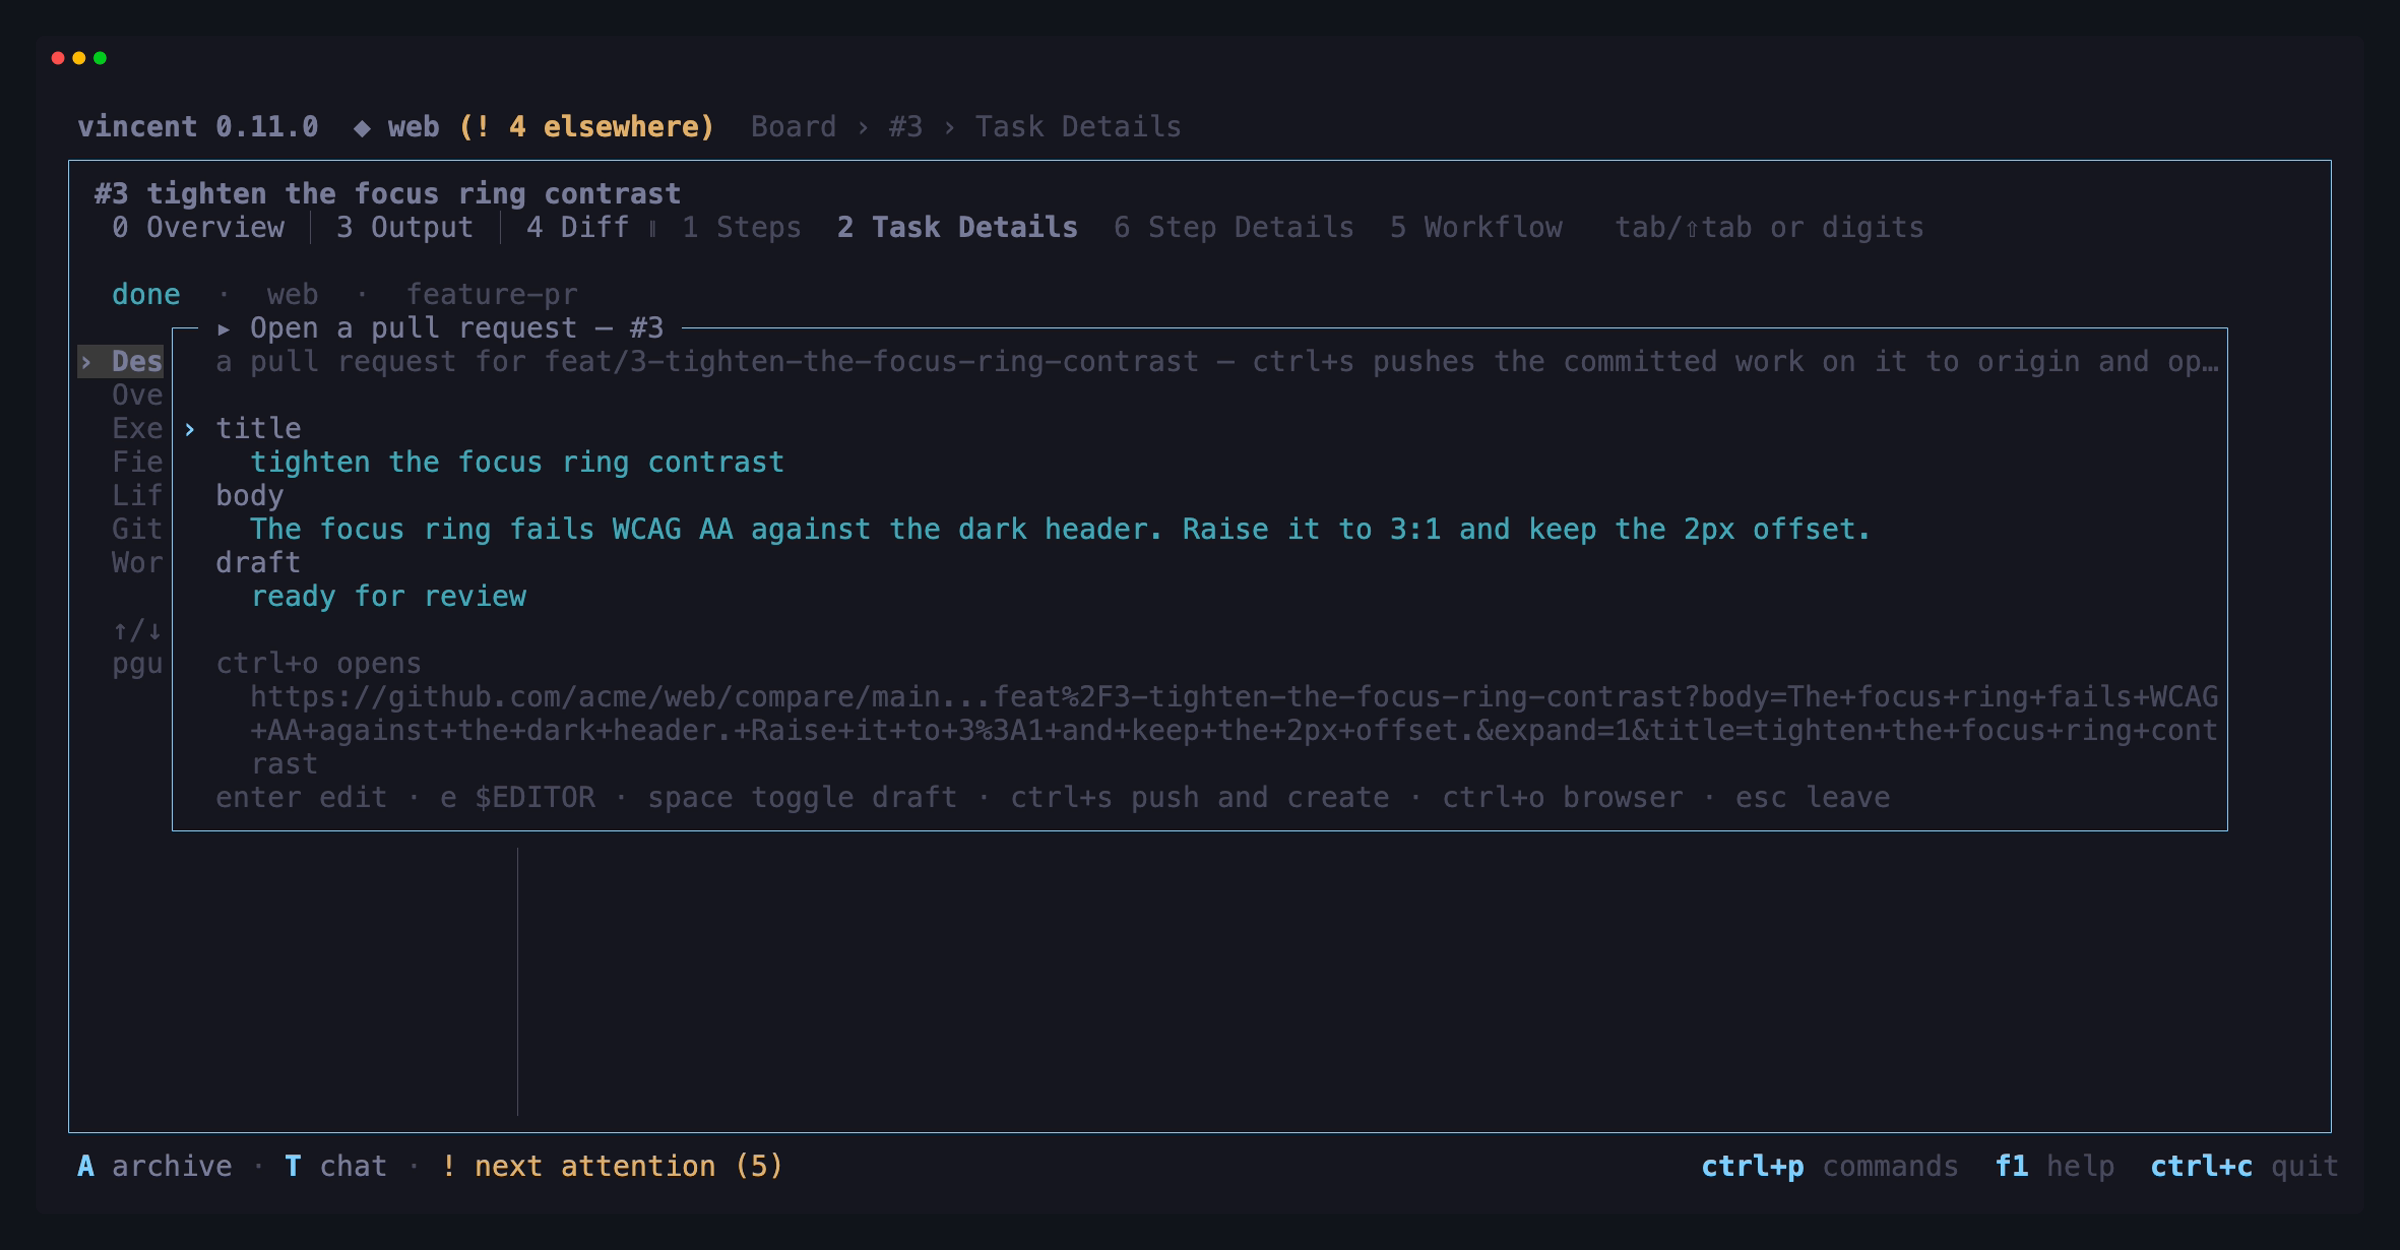
Task: Click the draft field label
Action: (258, 563)
